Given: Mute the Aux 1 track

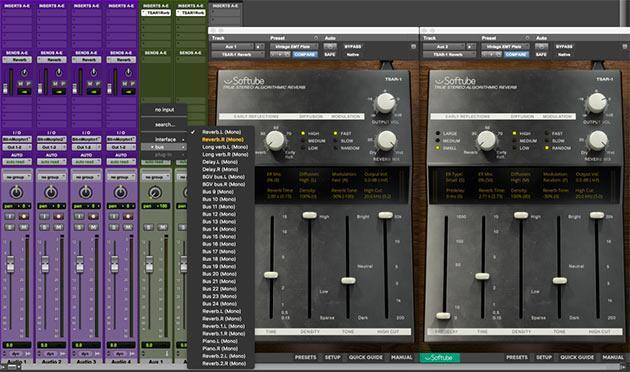Looking at the screenshot, I should coord(163,227).
